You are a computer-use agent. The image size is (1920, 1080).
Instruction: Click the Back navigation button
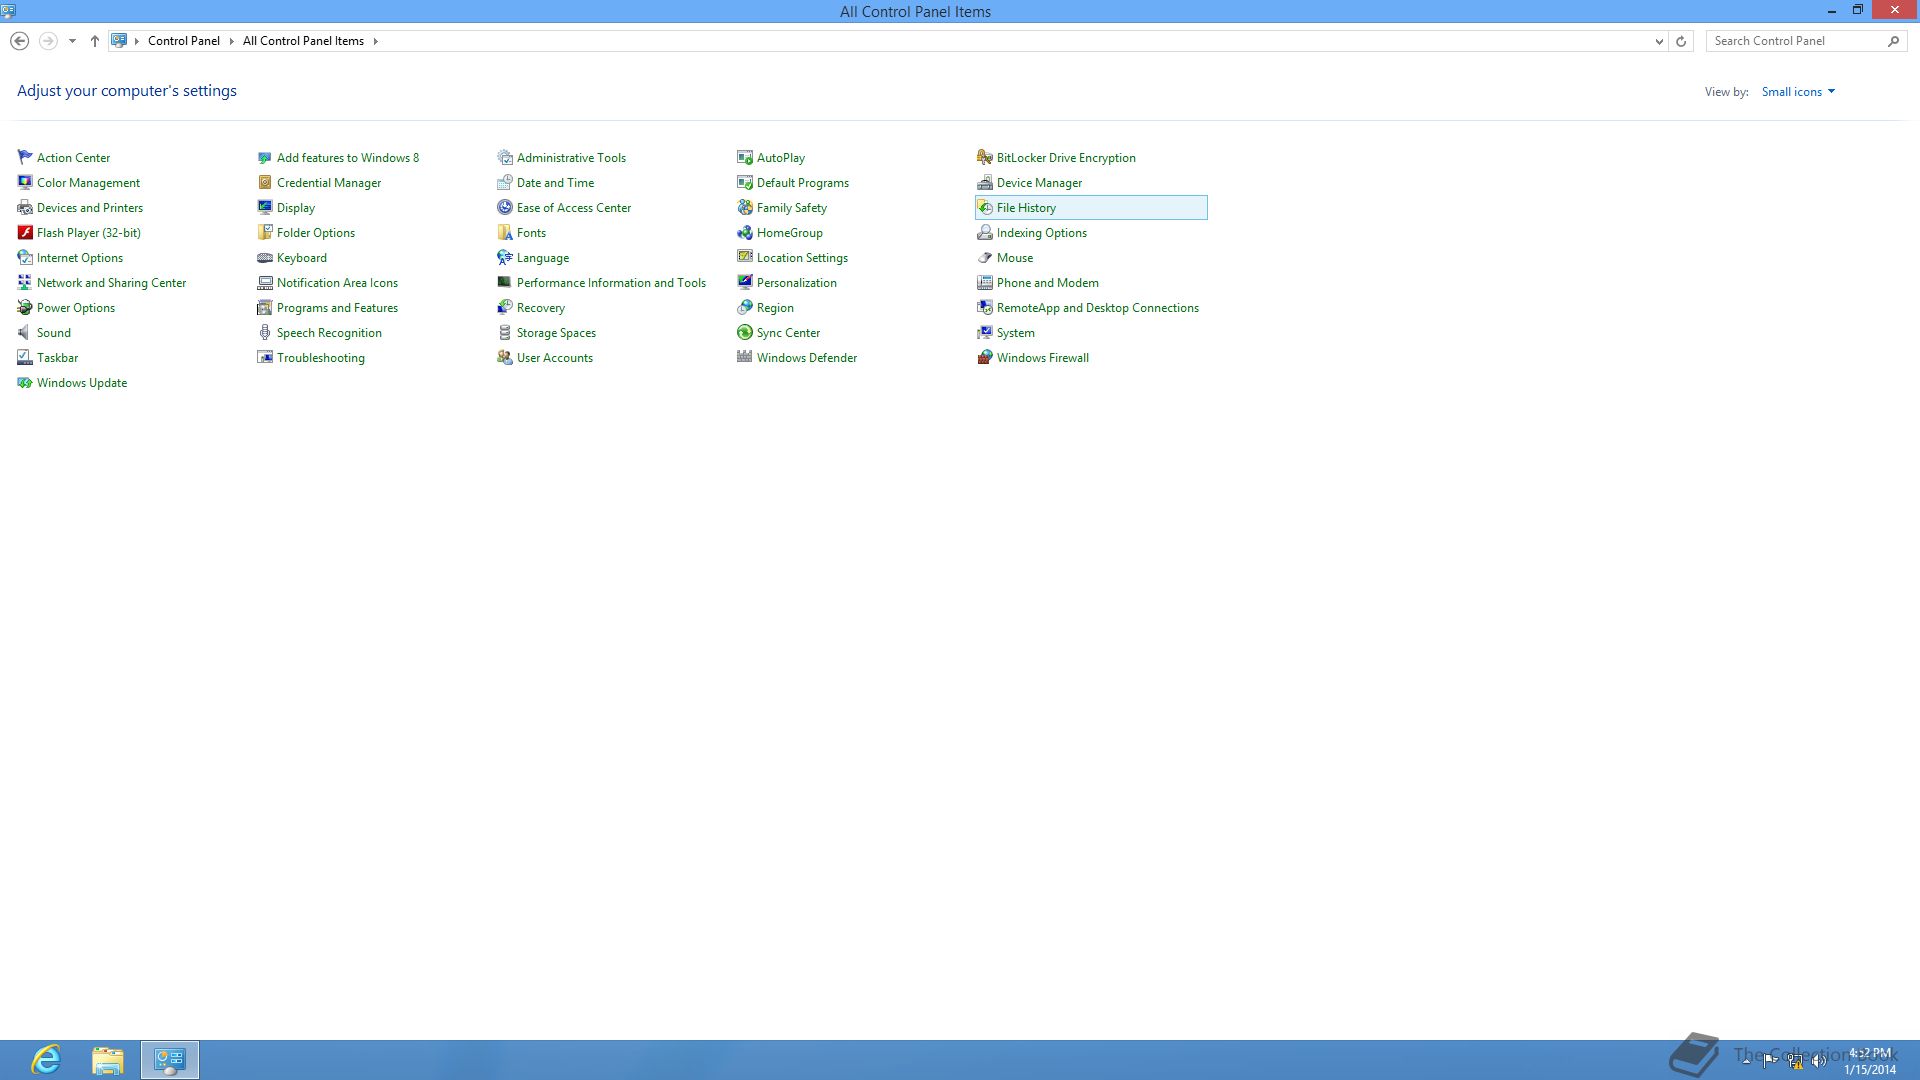(x=19, y=41)
